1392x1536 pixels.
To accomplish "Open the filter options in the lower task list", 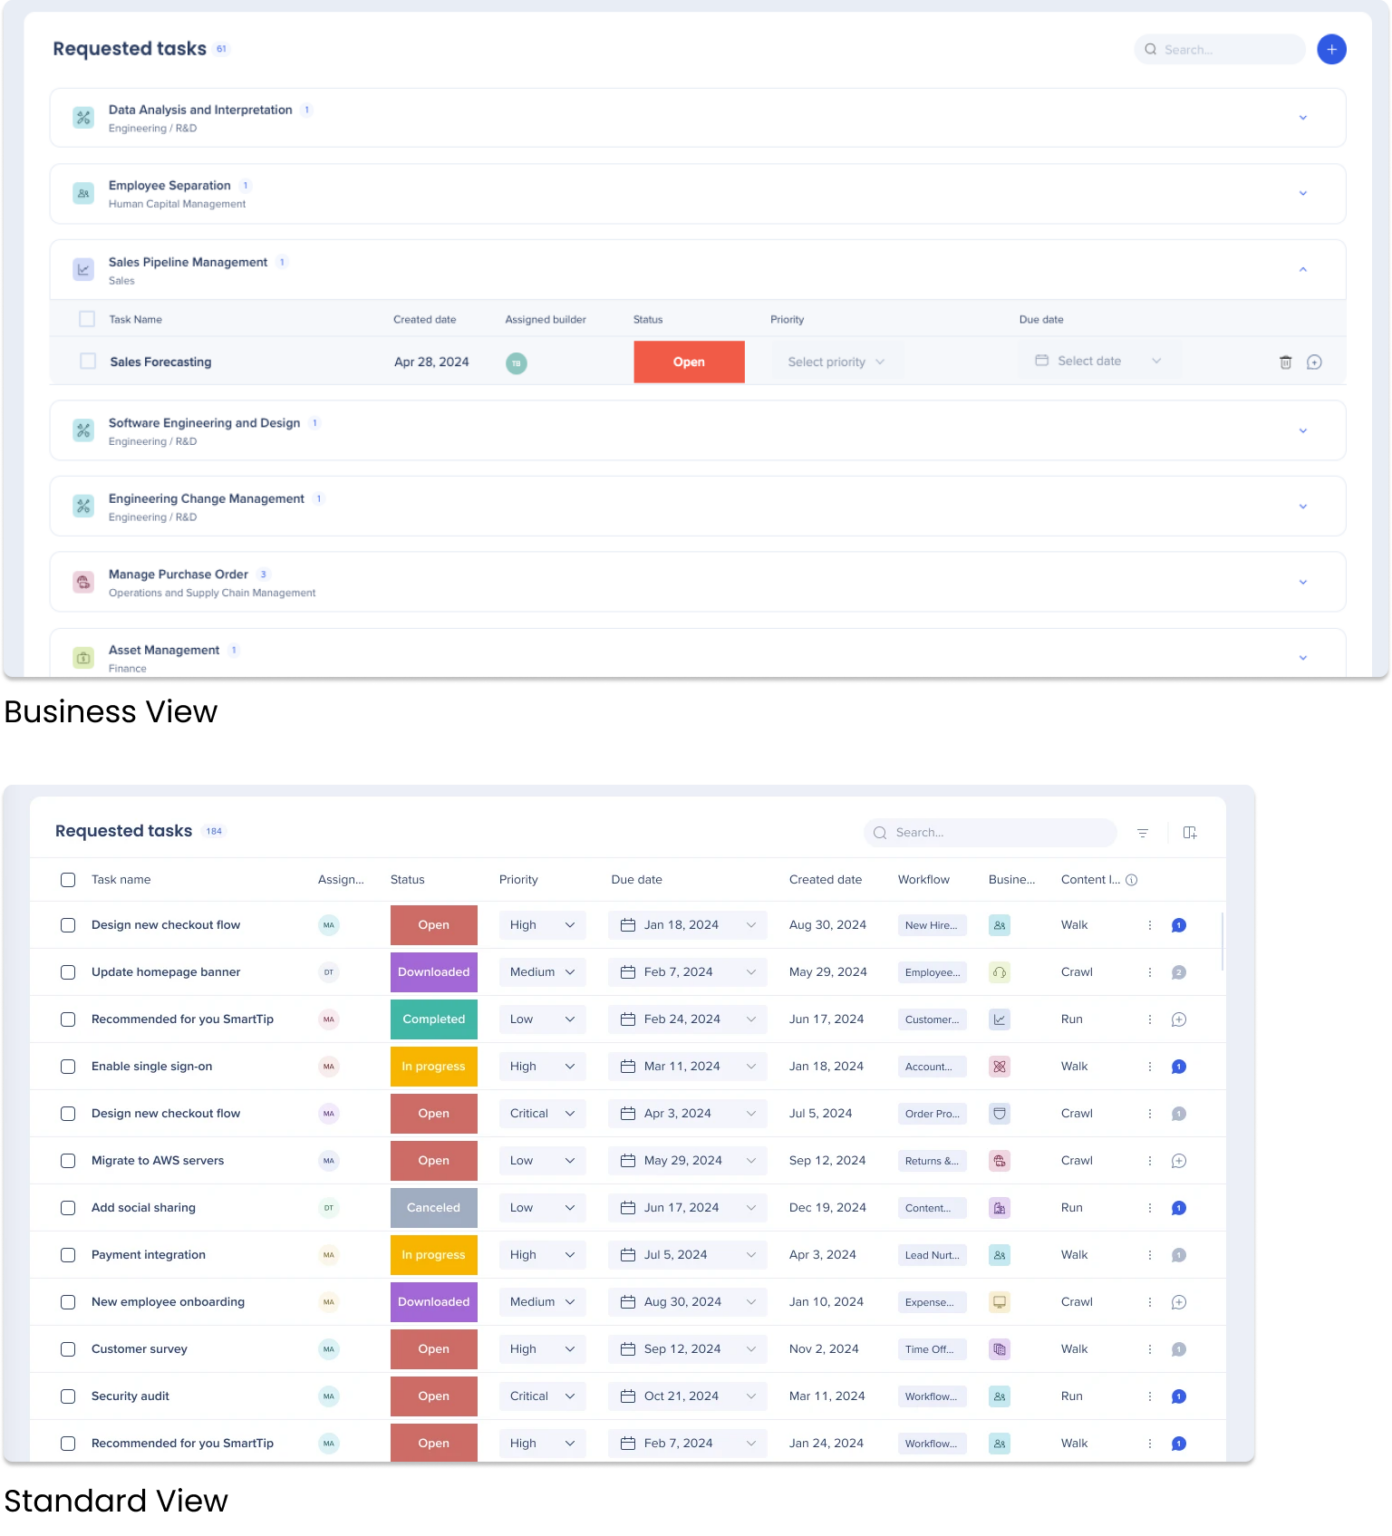I will pos(1142,832).
